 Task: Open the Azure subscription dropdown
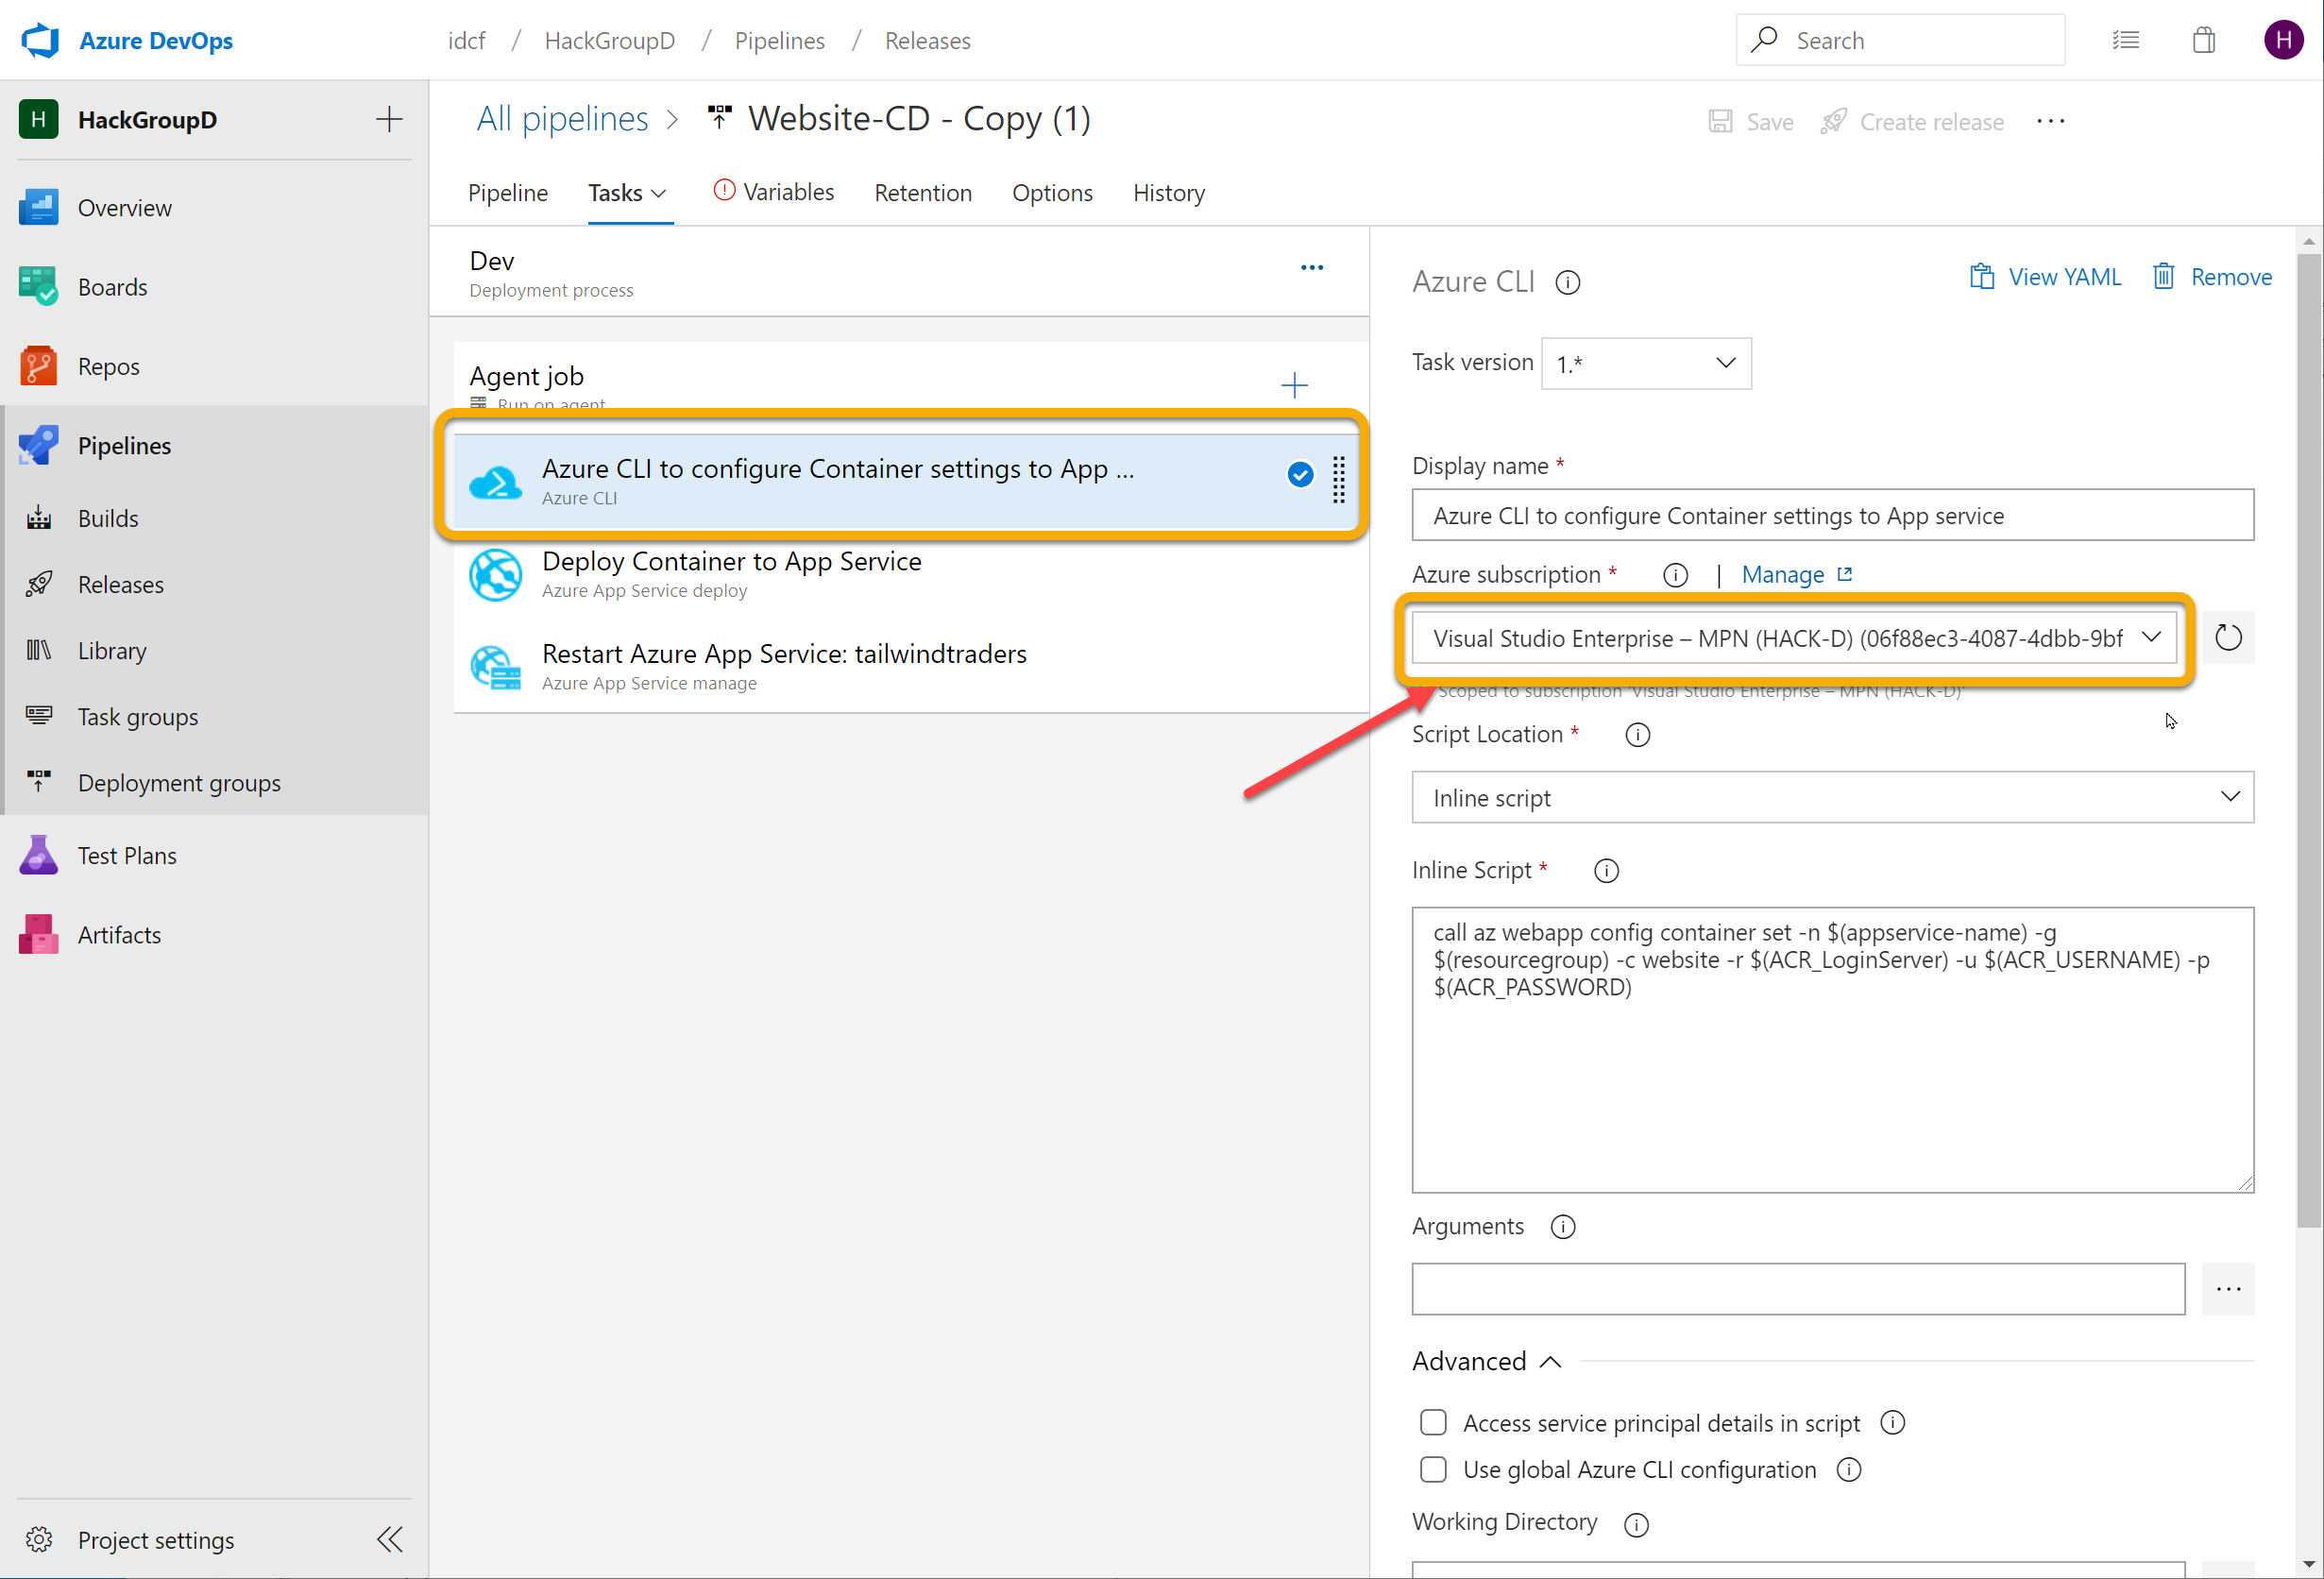click(1794, 638)
